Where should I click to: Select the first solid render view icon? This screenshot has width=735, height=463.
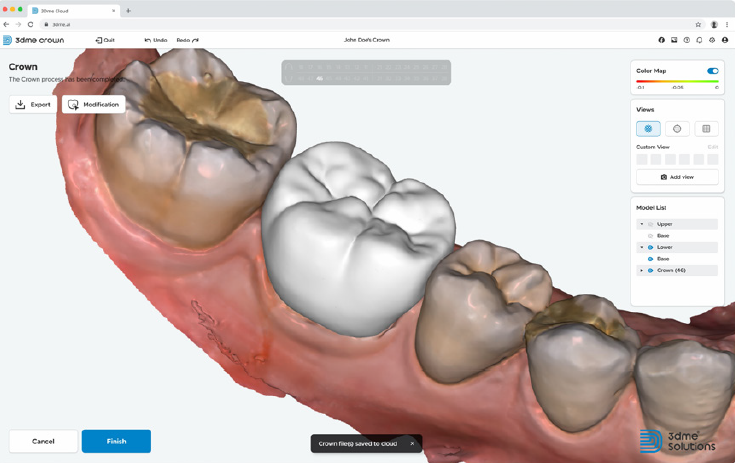[648, 129]
